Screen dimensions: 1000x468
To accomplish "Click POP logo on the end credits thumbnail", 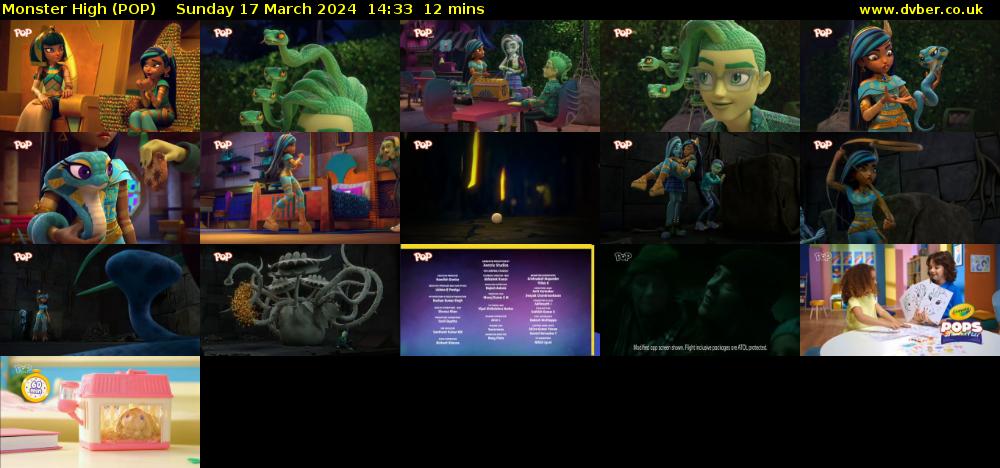I will click(x=423, y=257).
